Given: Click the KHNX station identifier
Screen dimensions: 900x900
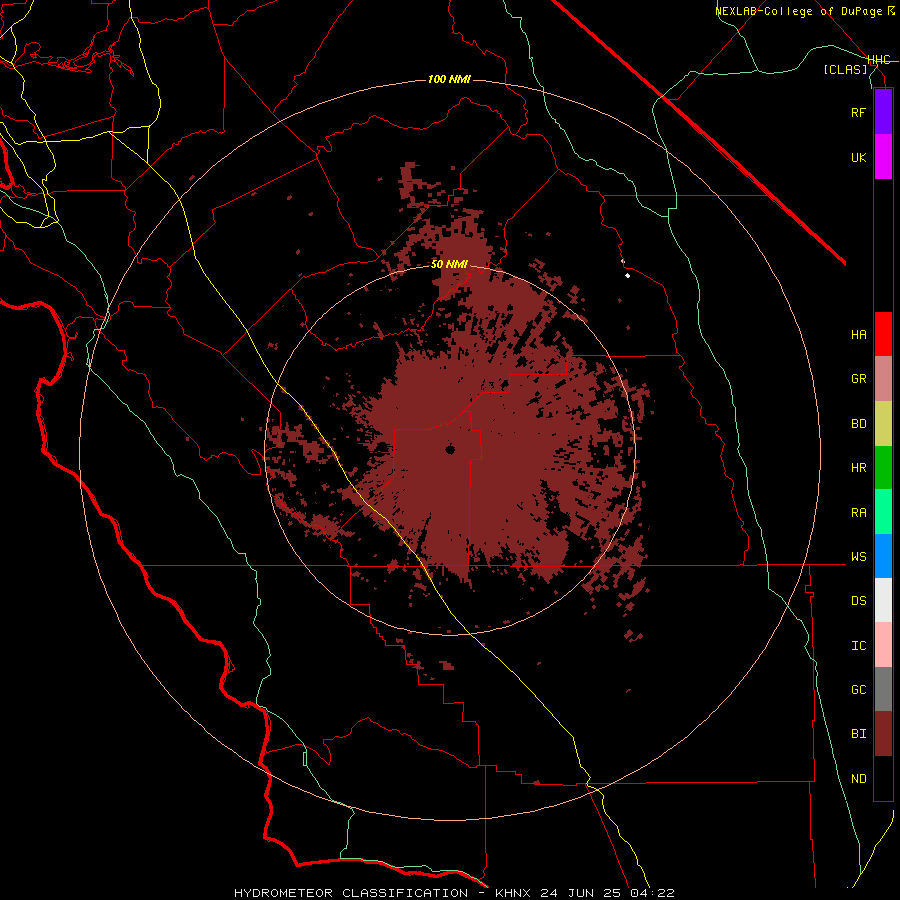Looking at the screenshot, I should pos(514,893).
